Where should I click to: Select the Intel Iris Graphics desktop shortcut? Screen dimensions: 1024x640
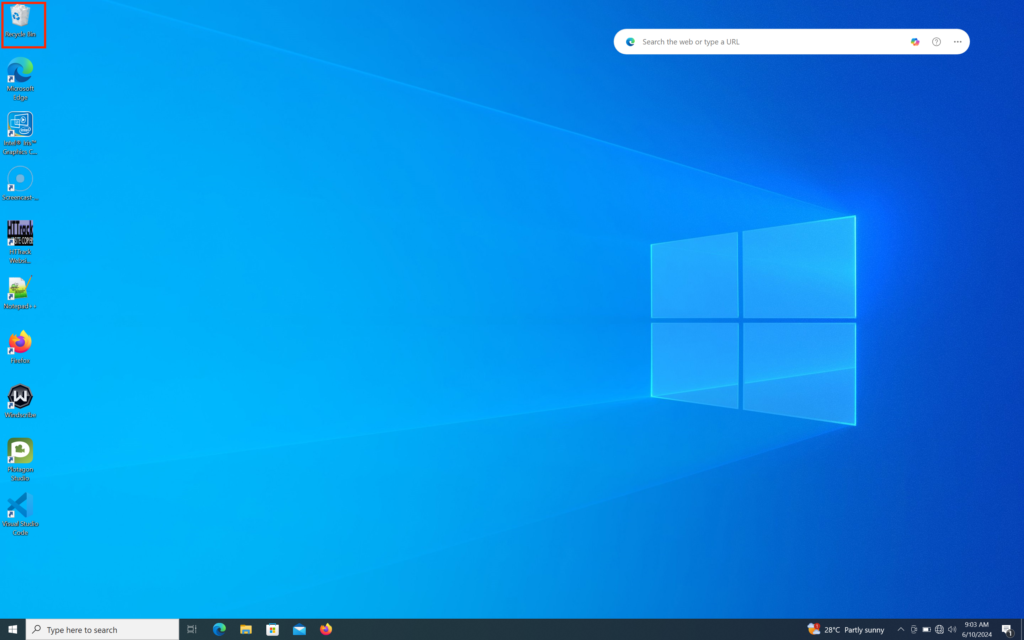click(20, 133)
